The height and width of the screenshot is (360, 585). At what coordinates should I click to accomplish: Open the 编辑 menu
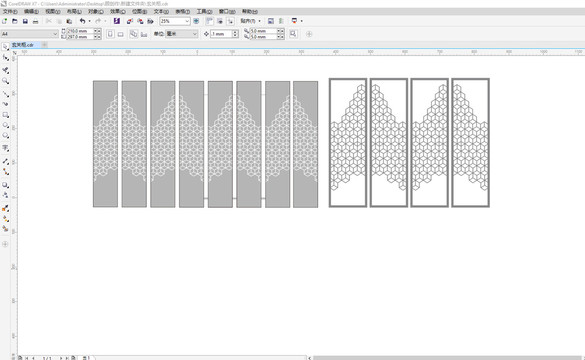pos(31,12)
